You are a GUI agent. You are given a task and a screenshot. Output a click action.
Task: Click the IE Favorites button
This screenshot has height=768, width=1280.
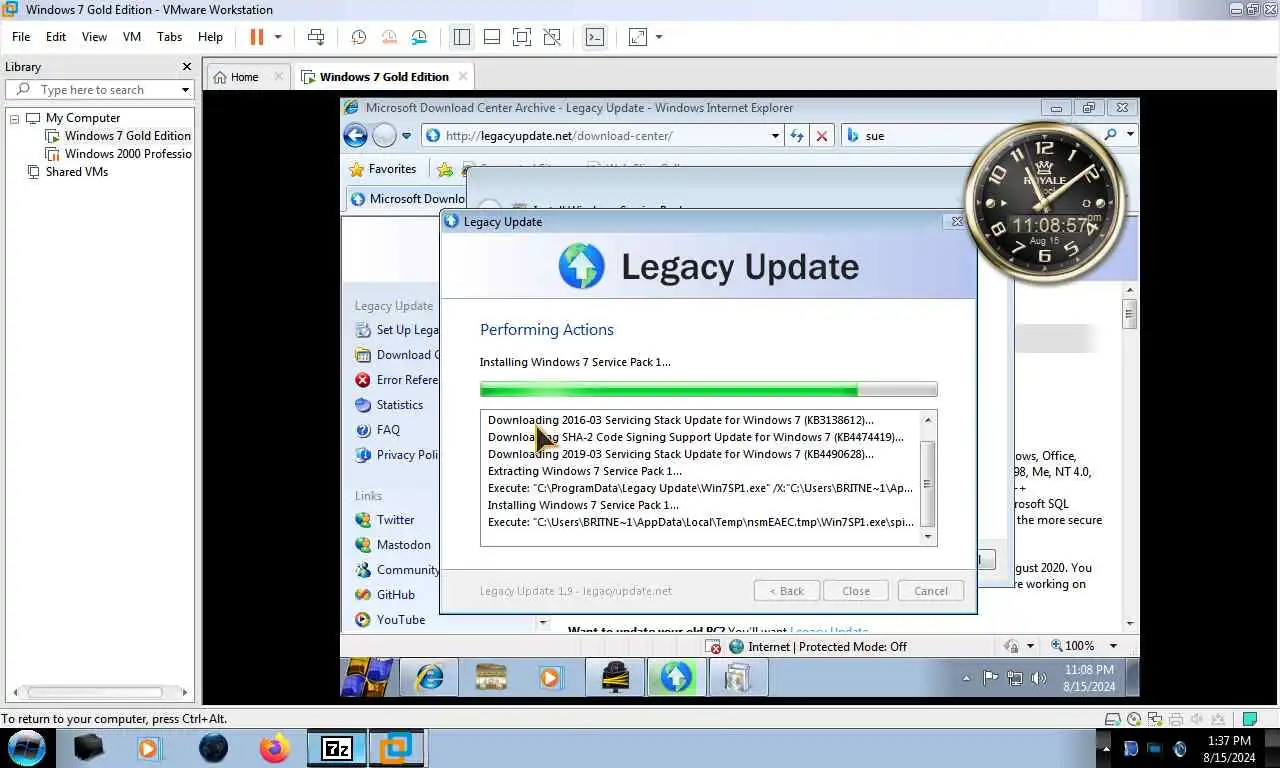click(x=382, y=169)
